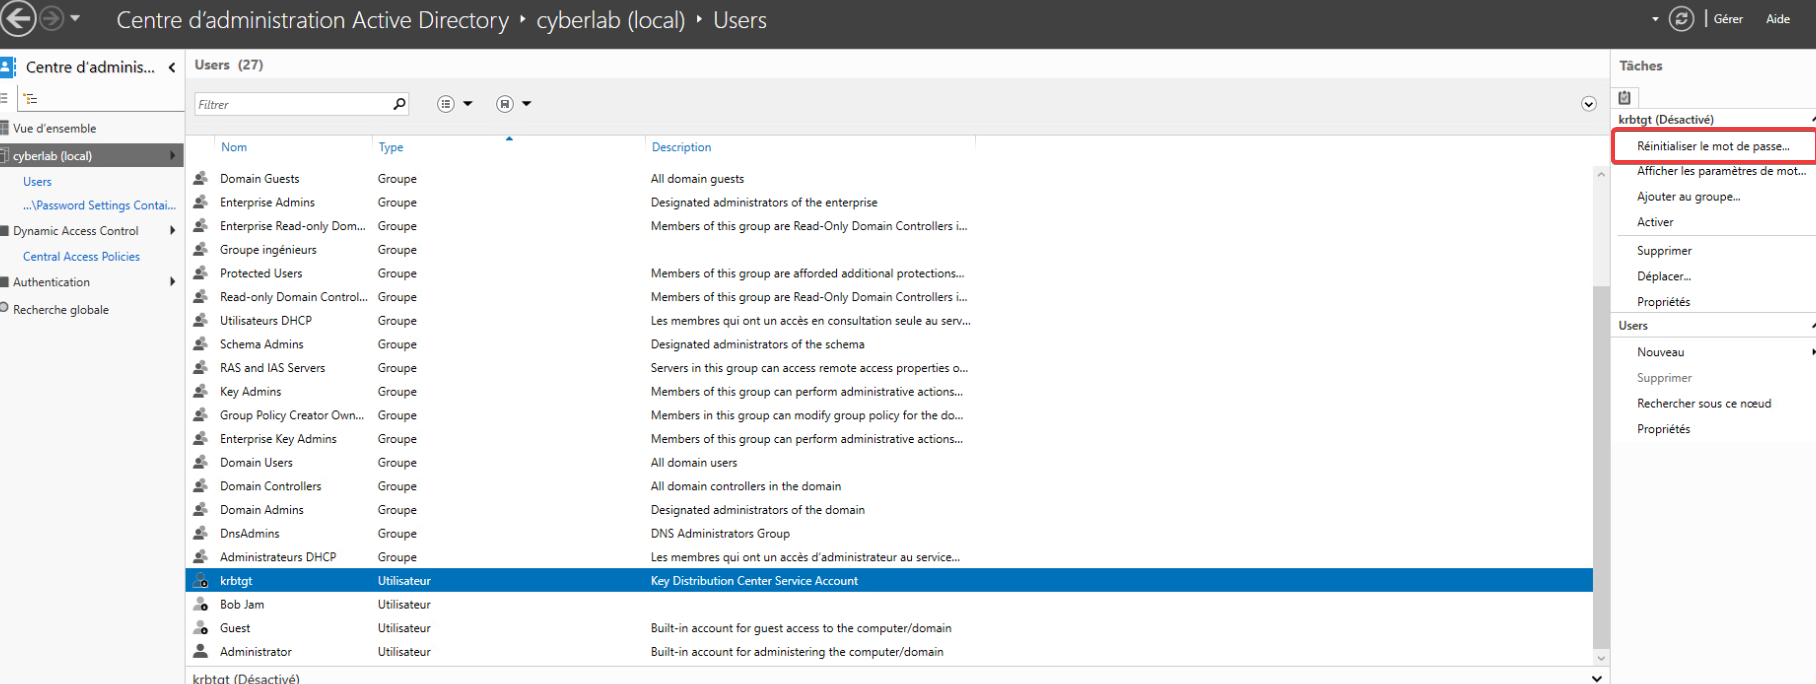Collapse the navigation pane with the chevron
The width and height of the screenshot is (1816, 684).
point(172,68)
